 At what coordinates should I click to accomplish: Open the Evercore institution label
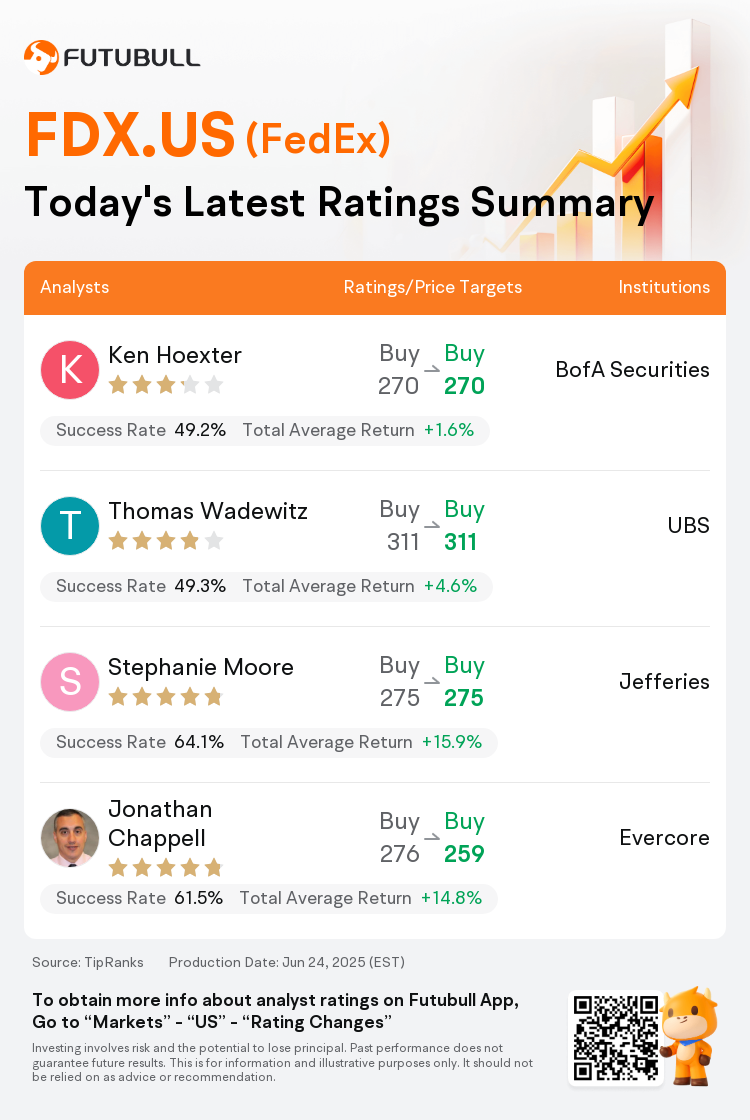[x=664, y=837]
